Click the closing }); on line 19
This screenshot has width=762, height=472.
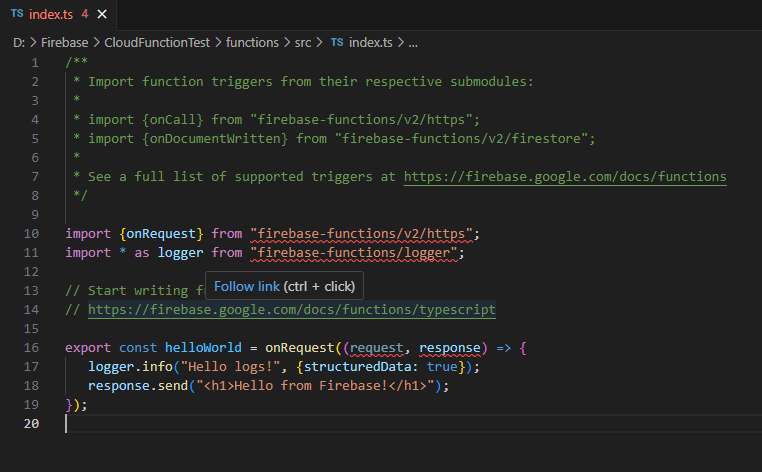76,404
